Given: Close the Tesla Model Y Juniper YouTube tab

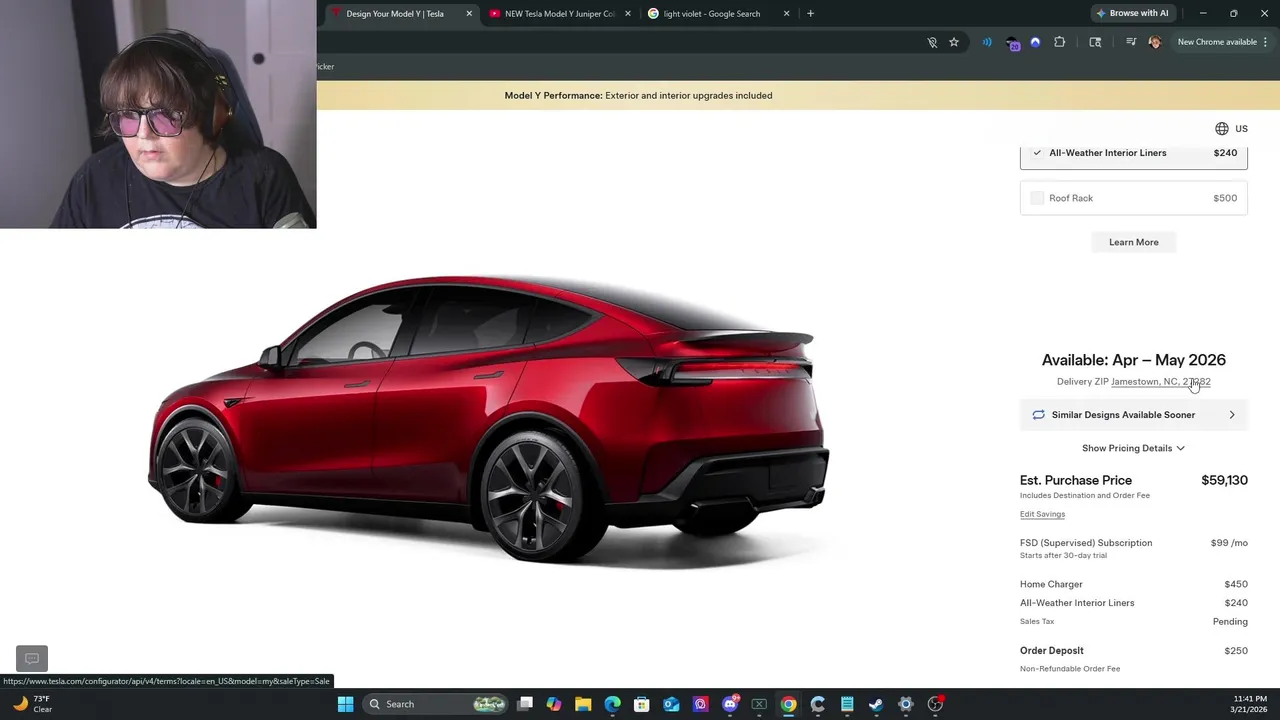Looking at the screenshot, I should click(628, 14).
